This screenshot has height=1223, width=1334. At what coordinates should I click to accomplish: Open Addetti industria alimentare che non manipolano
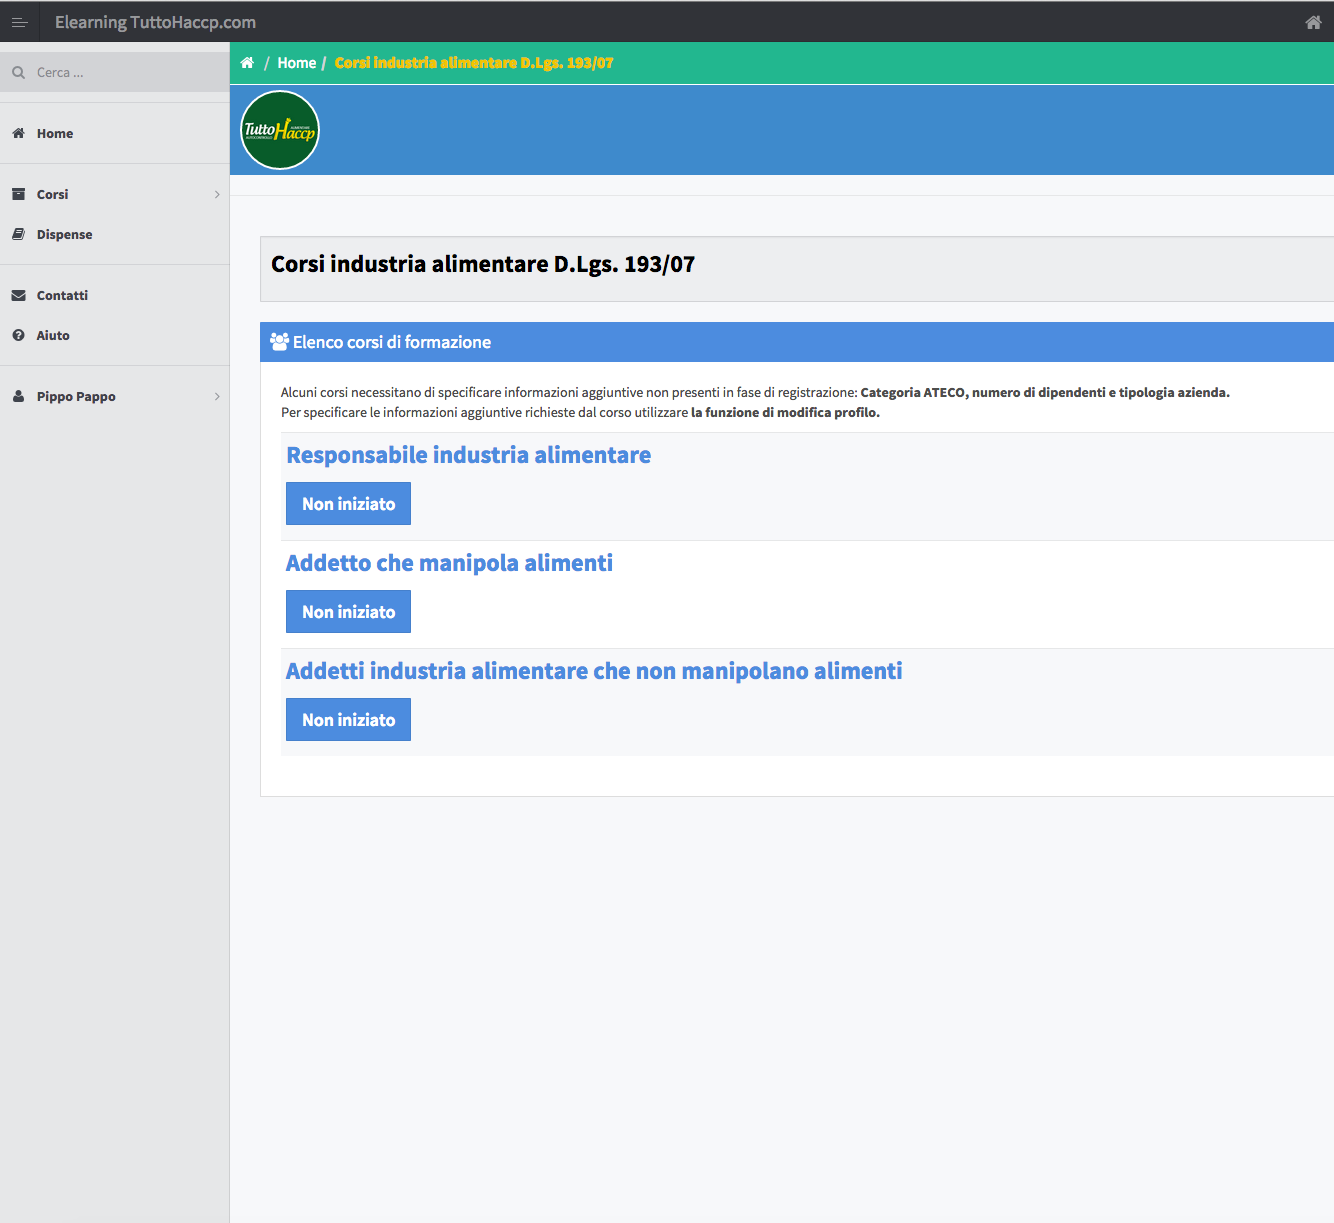594,671
